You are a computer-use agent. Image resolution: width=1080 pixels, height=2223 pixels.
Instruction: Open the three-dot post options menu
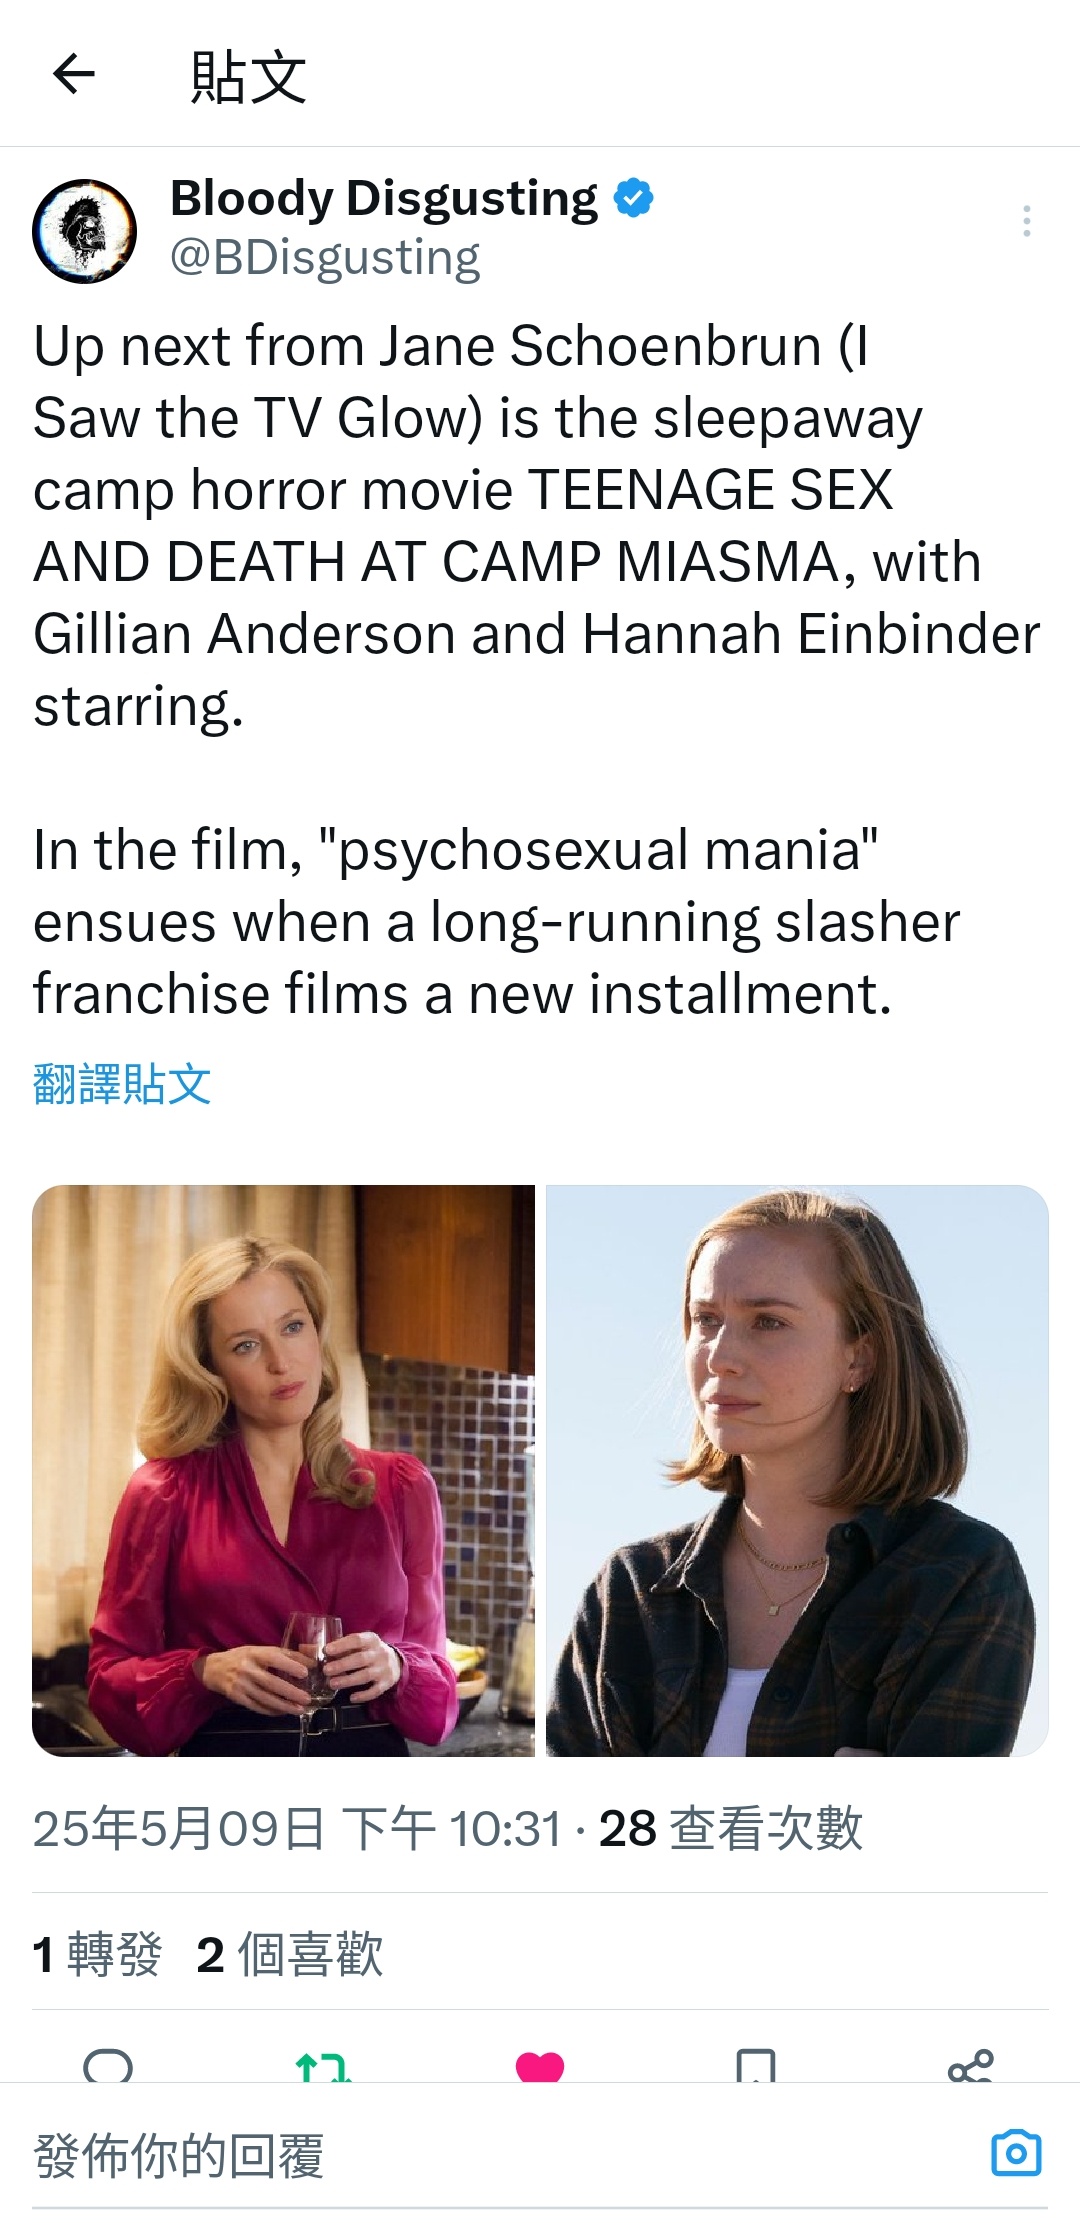pyautogui.click(x=1026, y=221)
